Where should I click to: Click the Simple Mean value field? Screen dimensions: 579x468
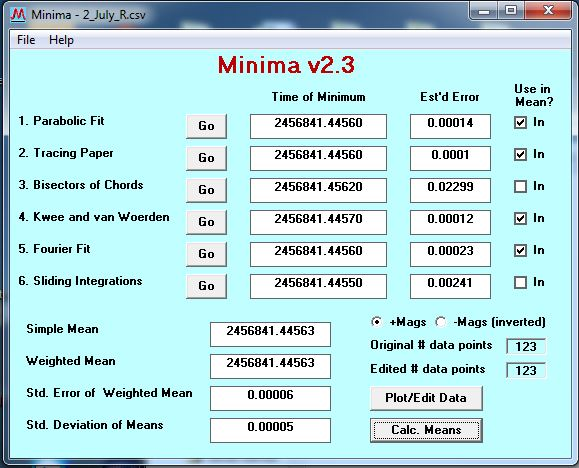[270, 334]
